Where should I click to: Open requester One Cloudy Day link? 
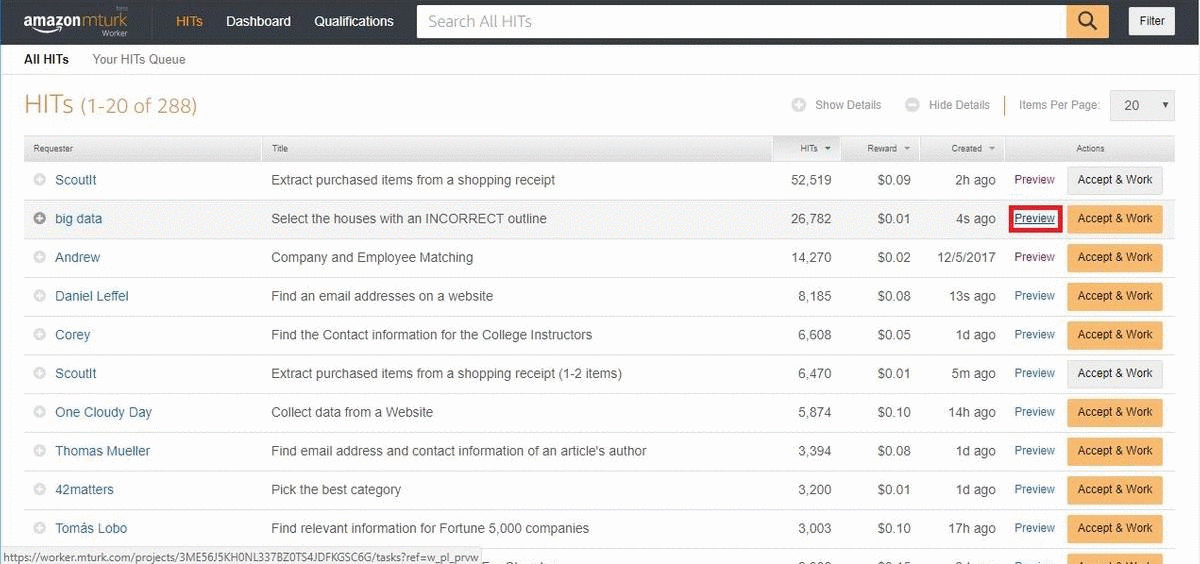pyautogui.click(x=103, y=412)
